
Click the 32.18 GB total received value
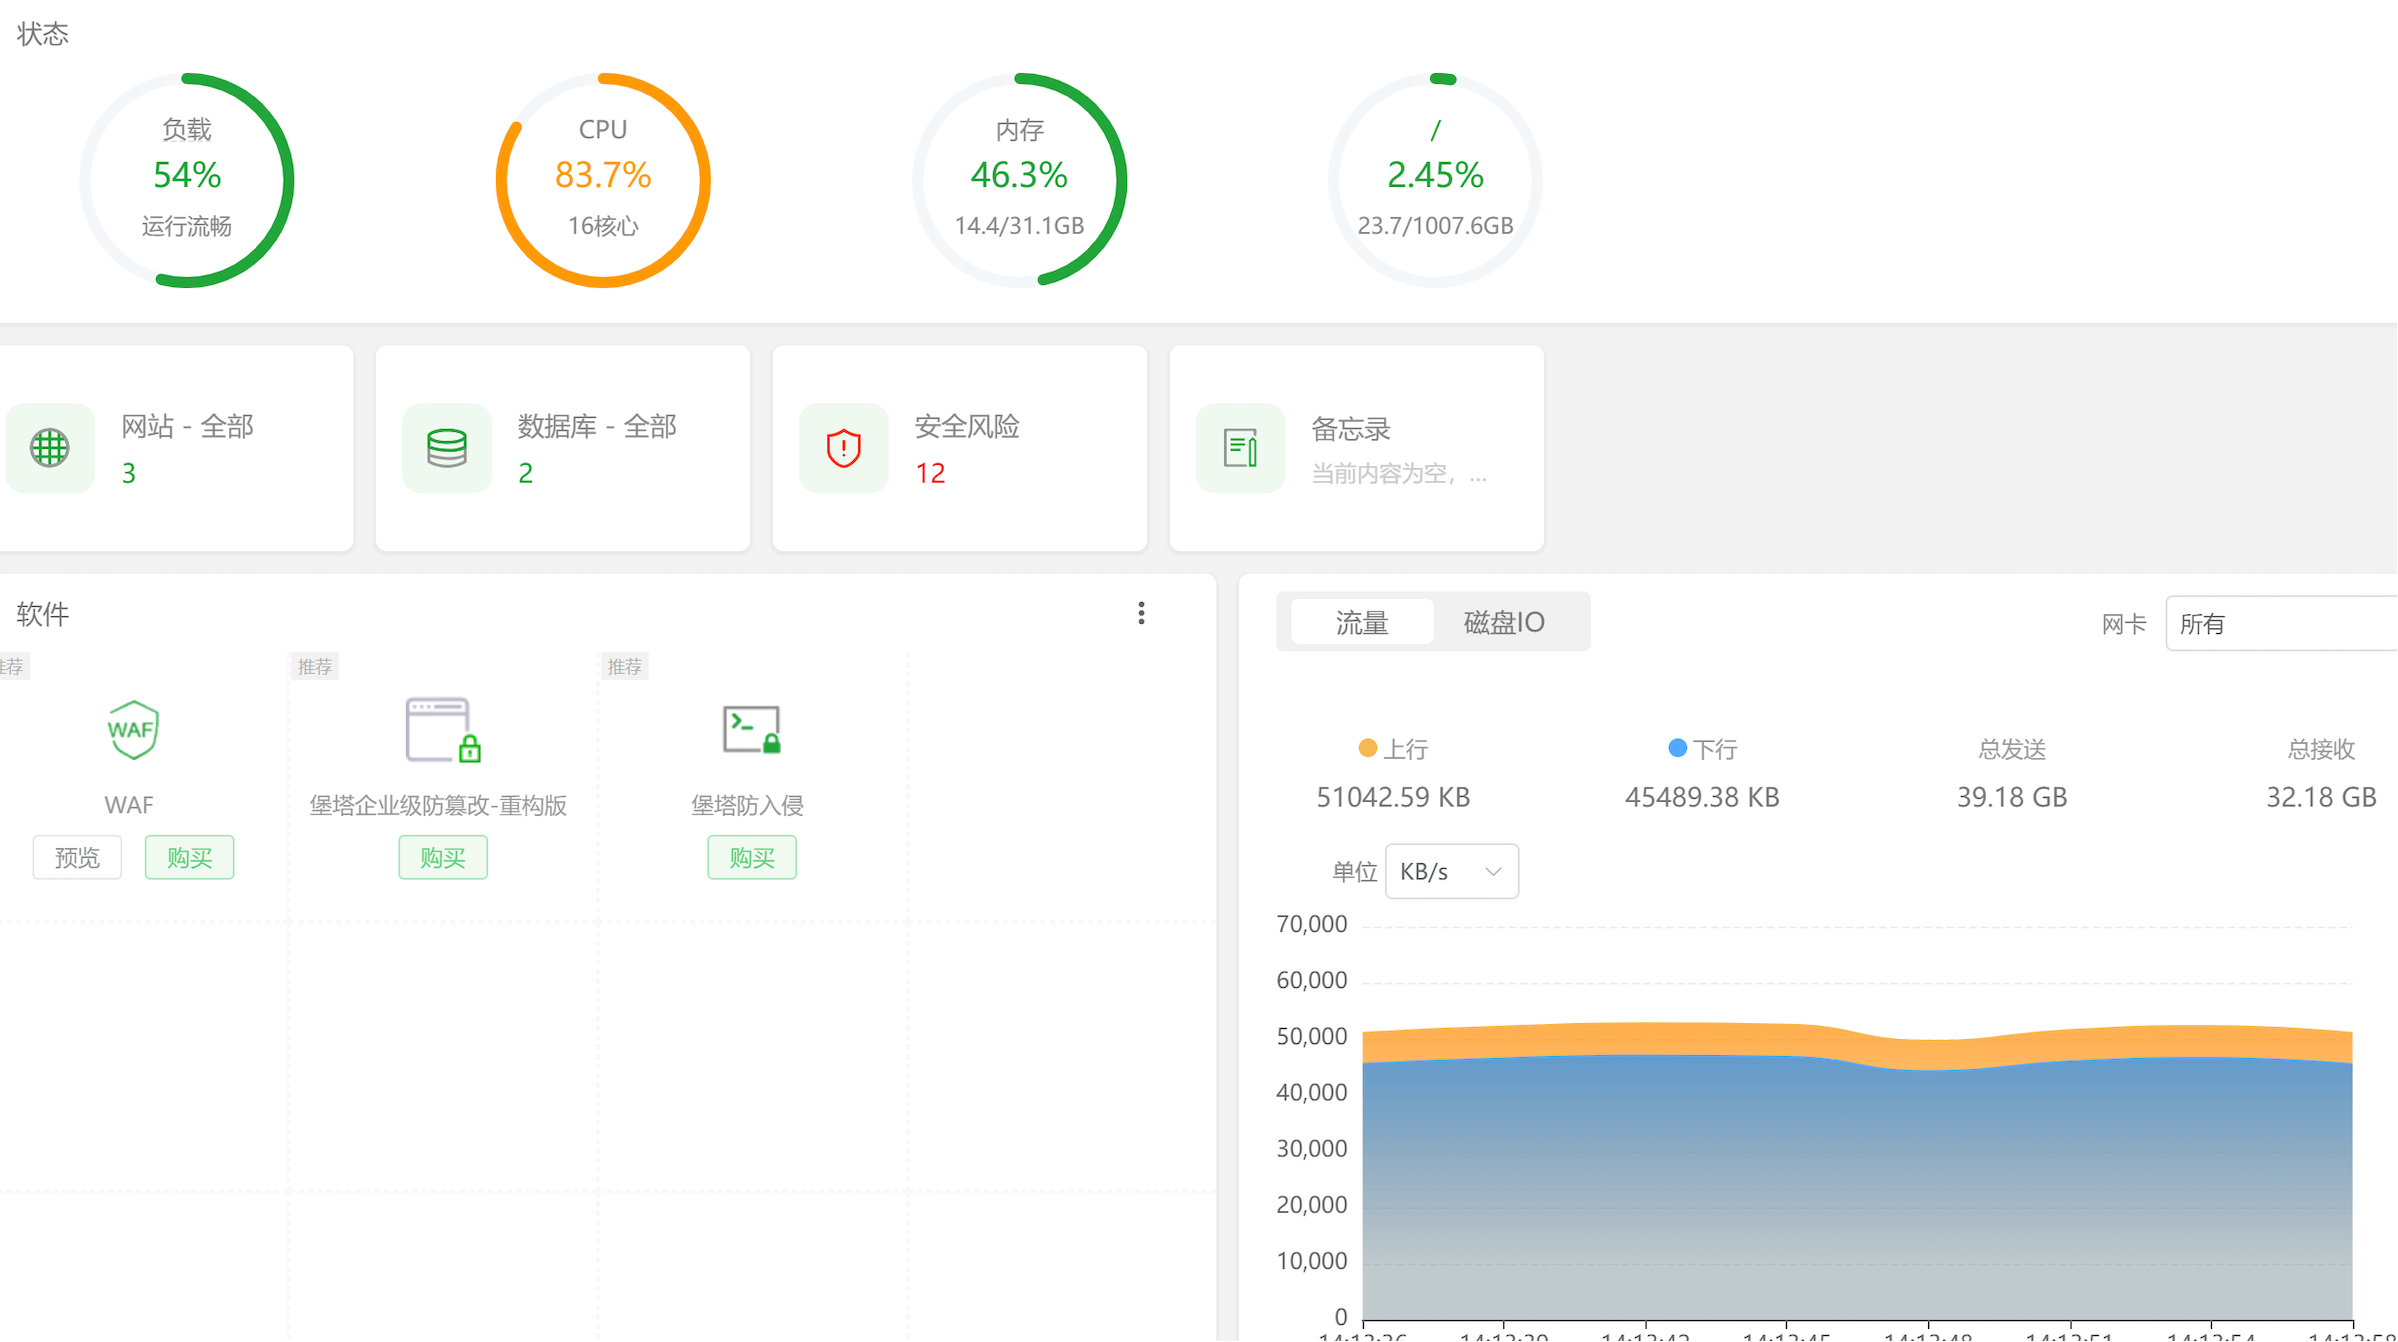pos(2321,798)
